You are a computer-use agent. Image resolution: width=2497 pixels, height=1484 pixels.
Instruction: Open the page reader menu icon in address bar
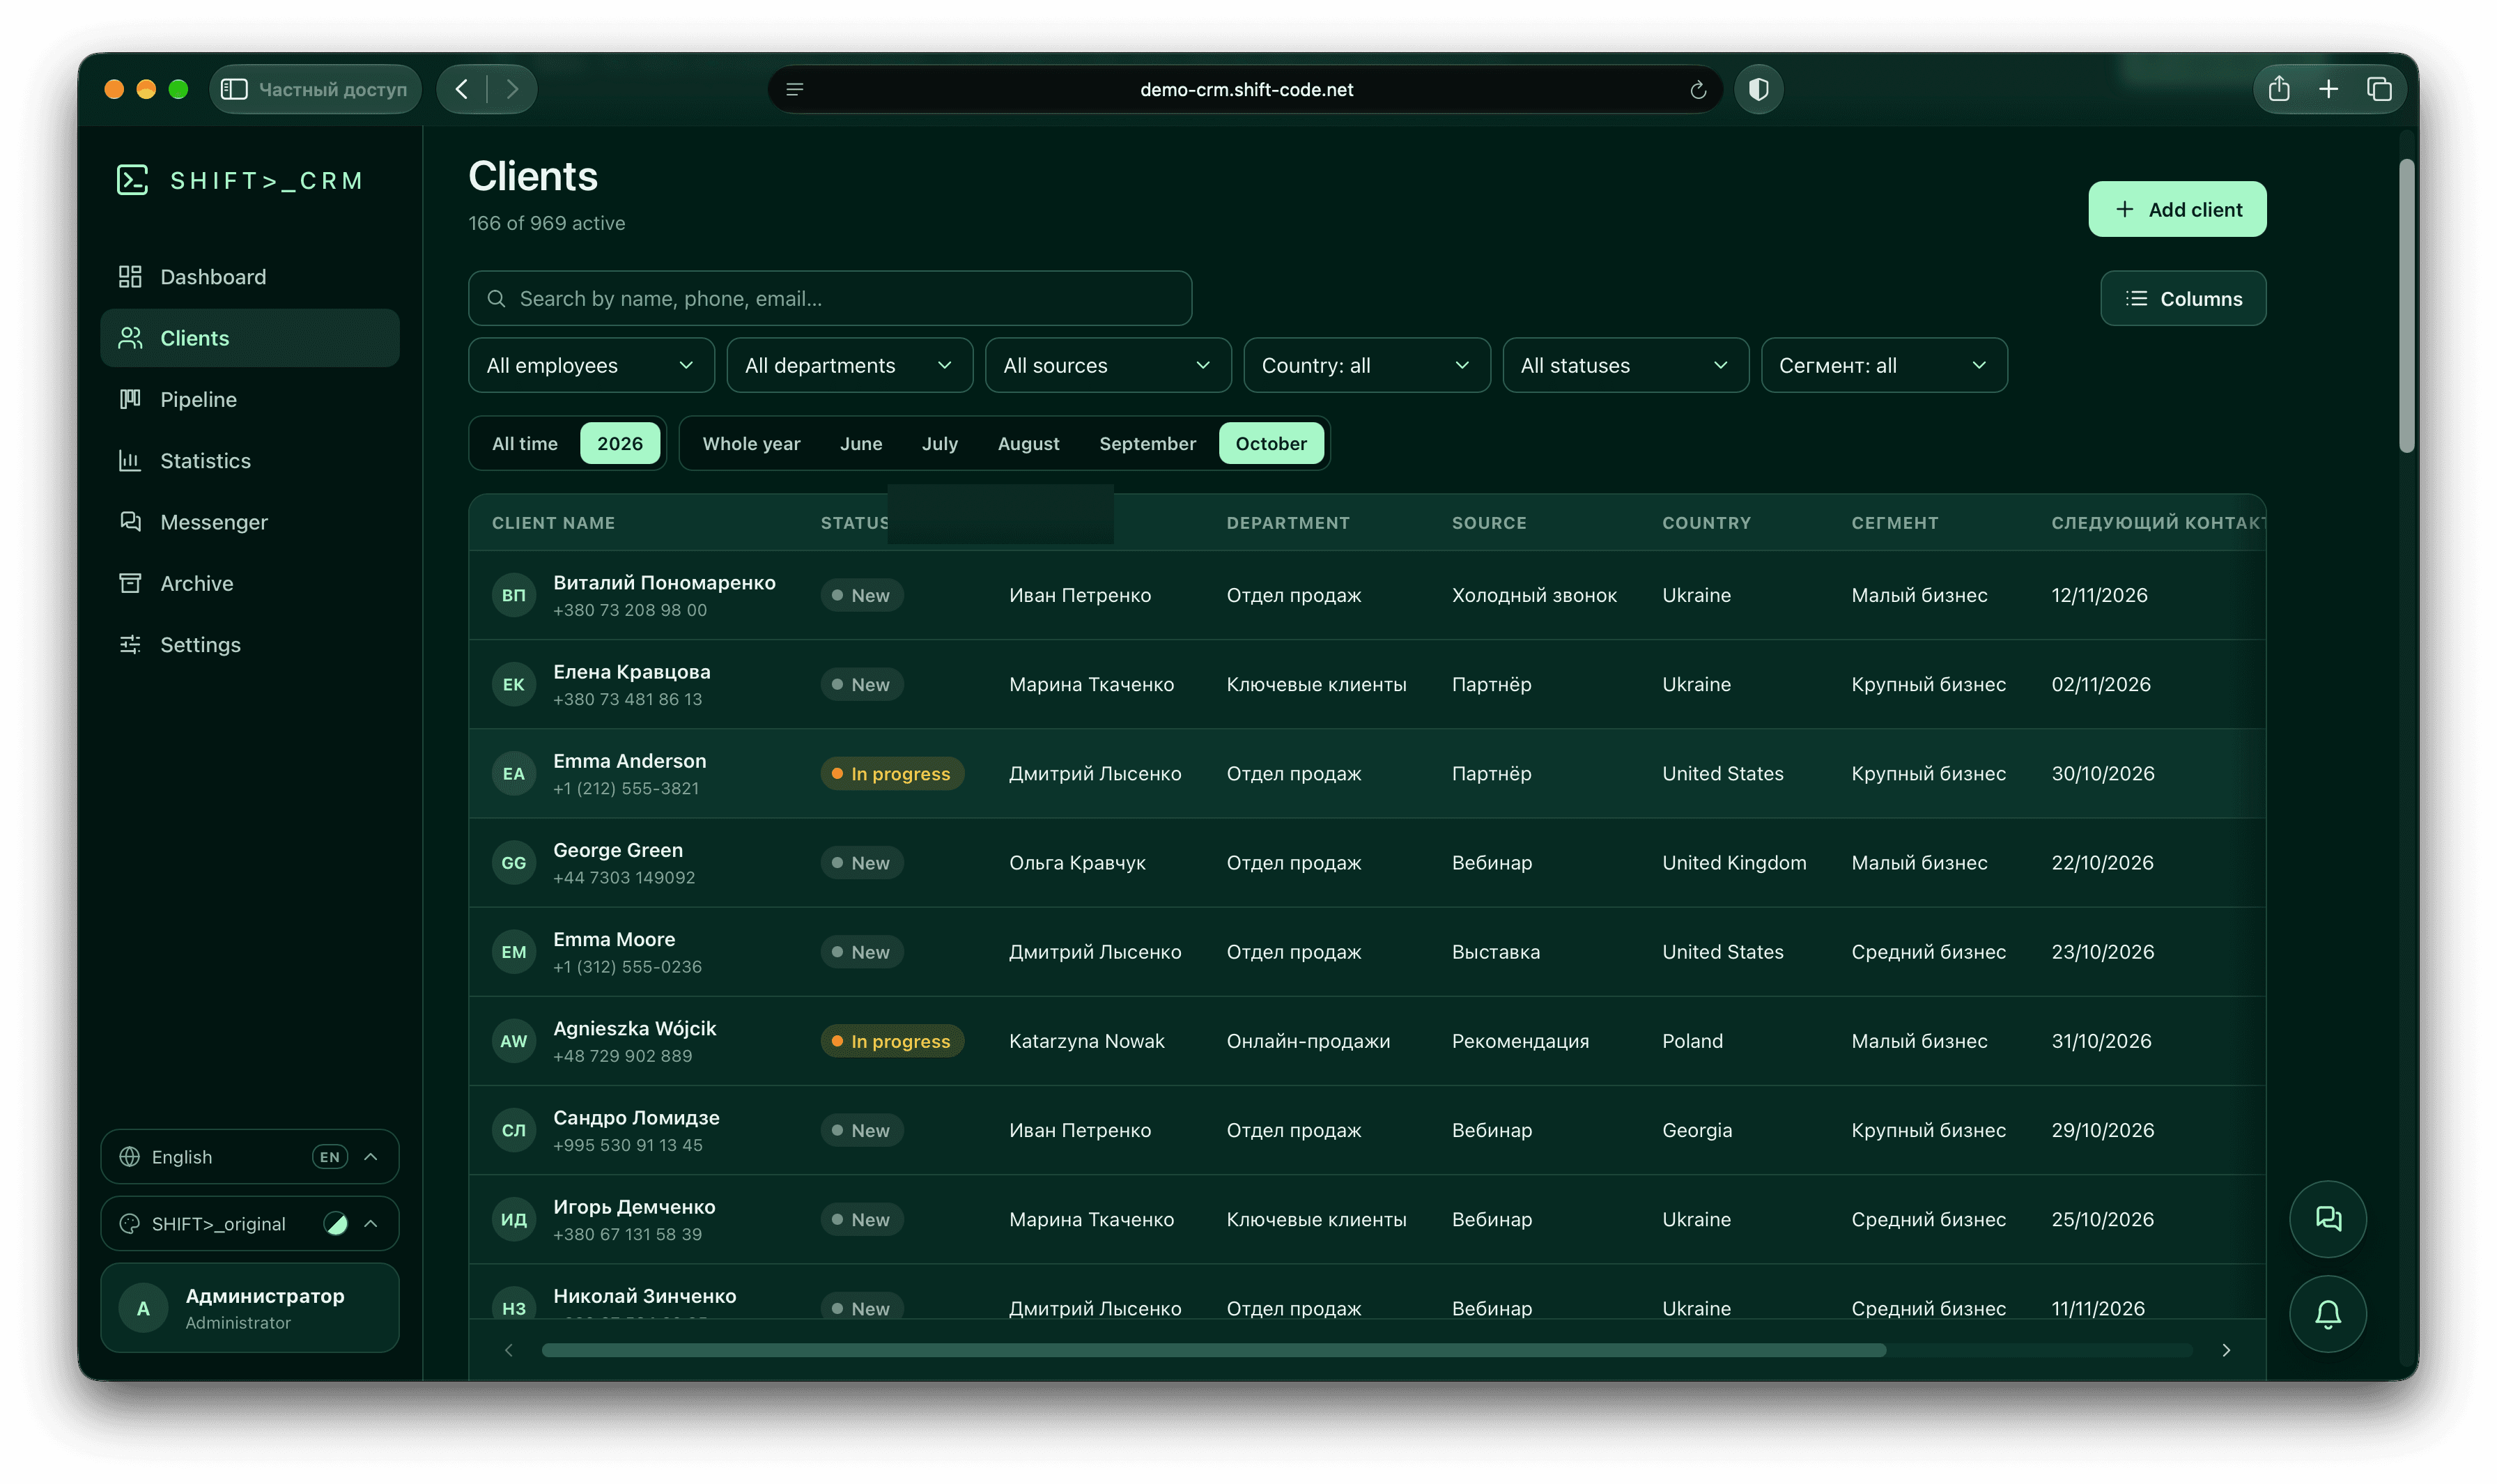click(795, 90)
